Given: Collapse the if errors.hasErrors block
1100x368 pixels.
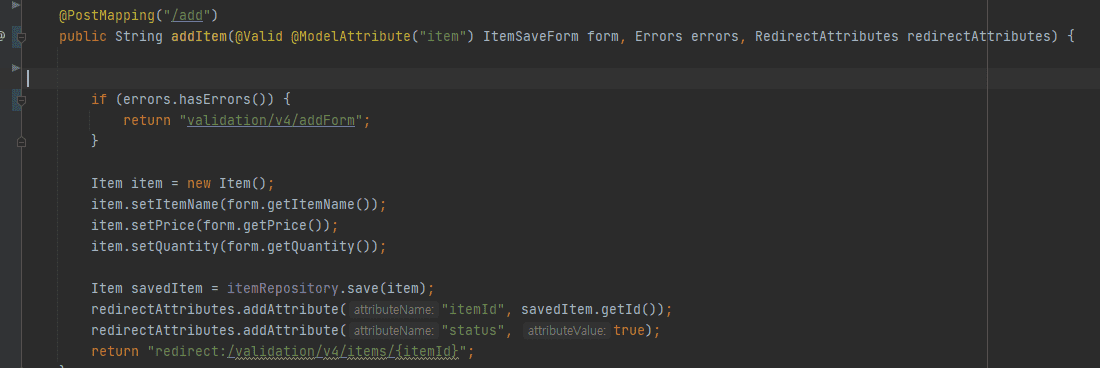Looking at the screenshot, I should [20, 100].
